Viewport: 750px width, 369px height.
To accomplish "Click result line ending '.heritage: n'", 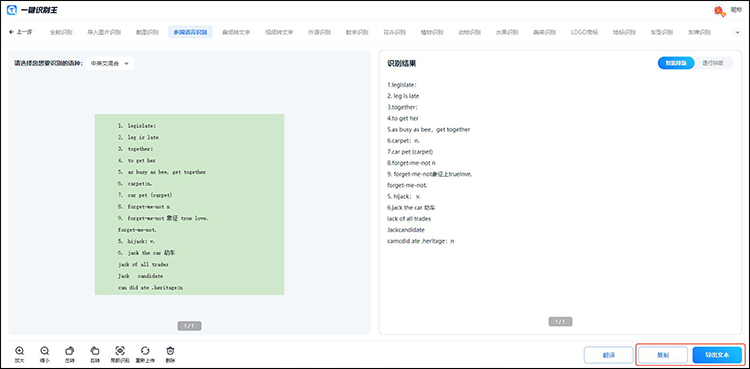I will [420, 241].
